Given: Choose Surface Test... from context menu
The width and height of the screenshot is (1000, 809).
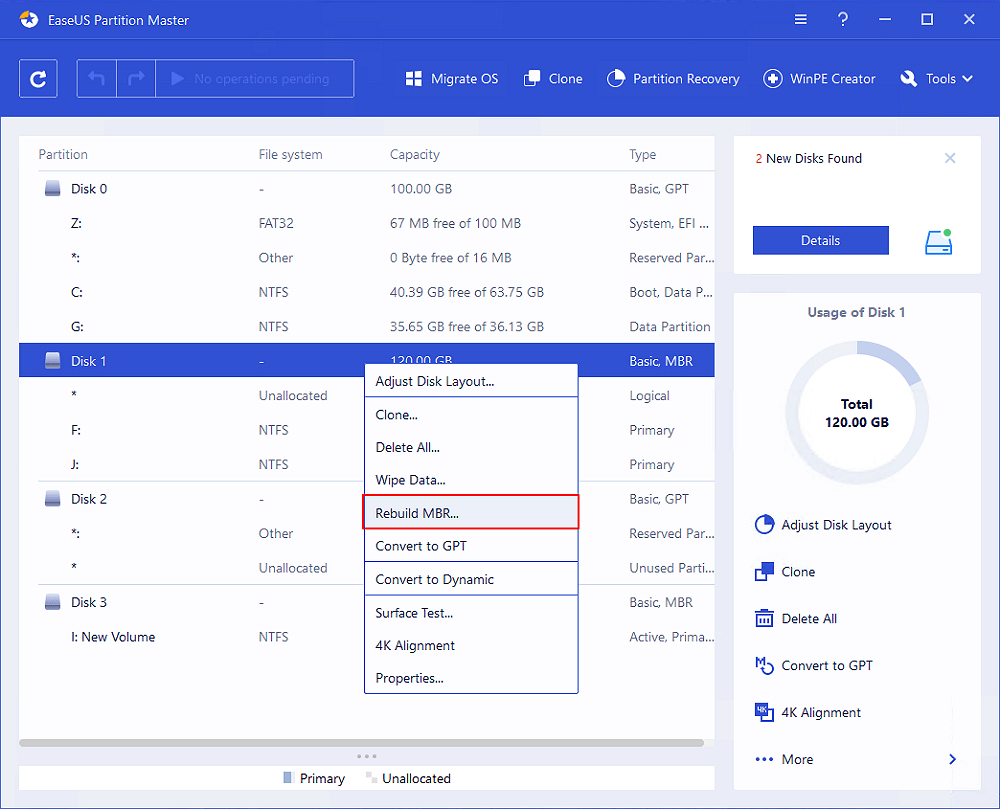Looking at the screenshot, I should click(x=471, y=613).
